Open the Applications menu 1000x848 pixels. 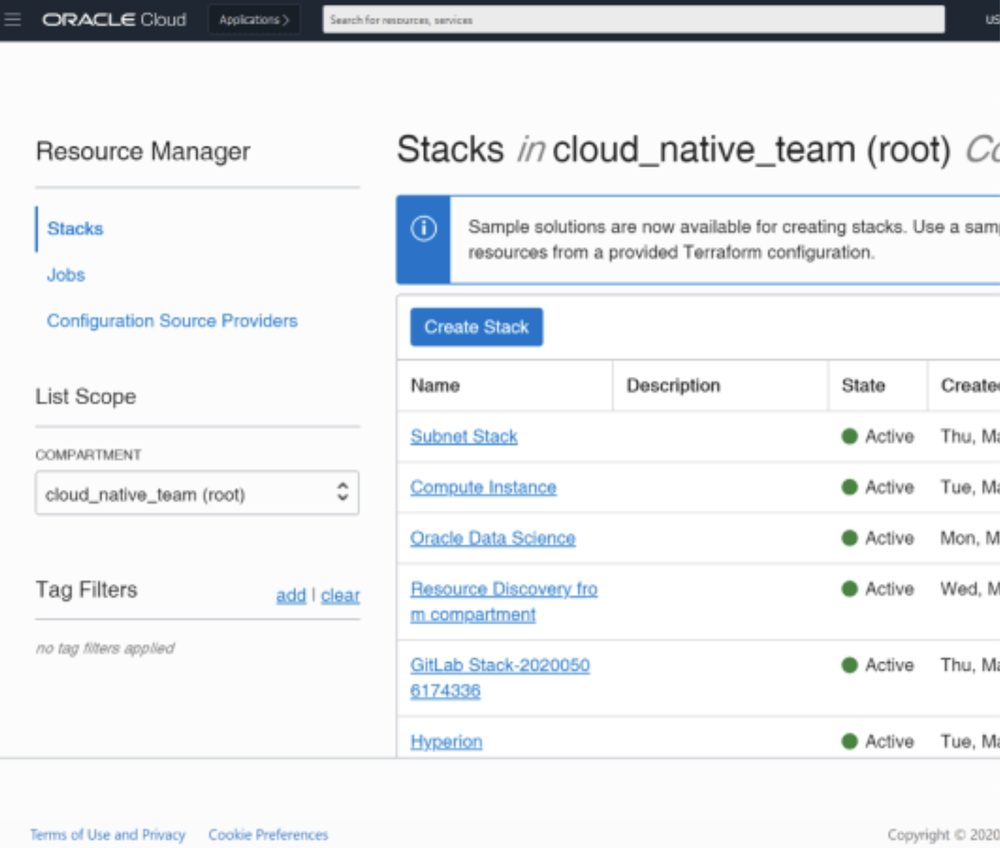point(253,18)
